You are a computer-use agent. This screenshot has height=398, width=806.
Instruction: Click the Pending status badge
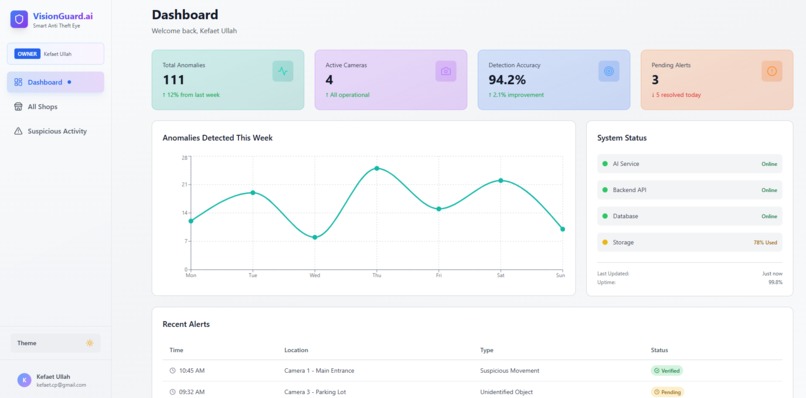pyautogui.click(x=668, y=392)
